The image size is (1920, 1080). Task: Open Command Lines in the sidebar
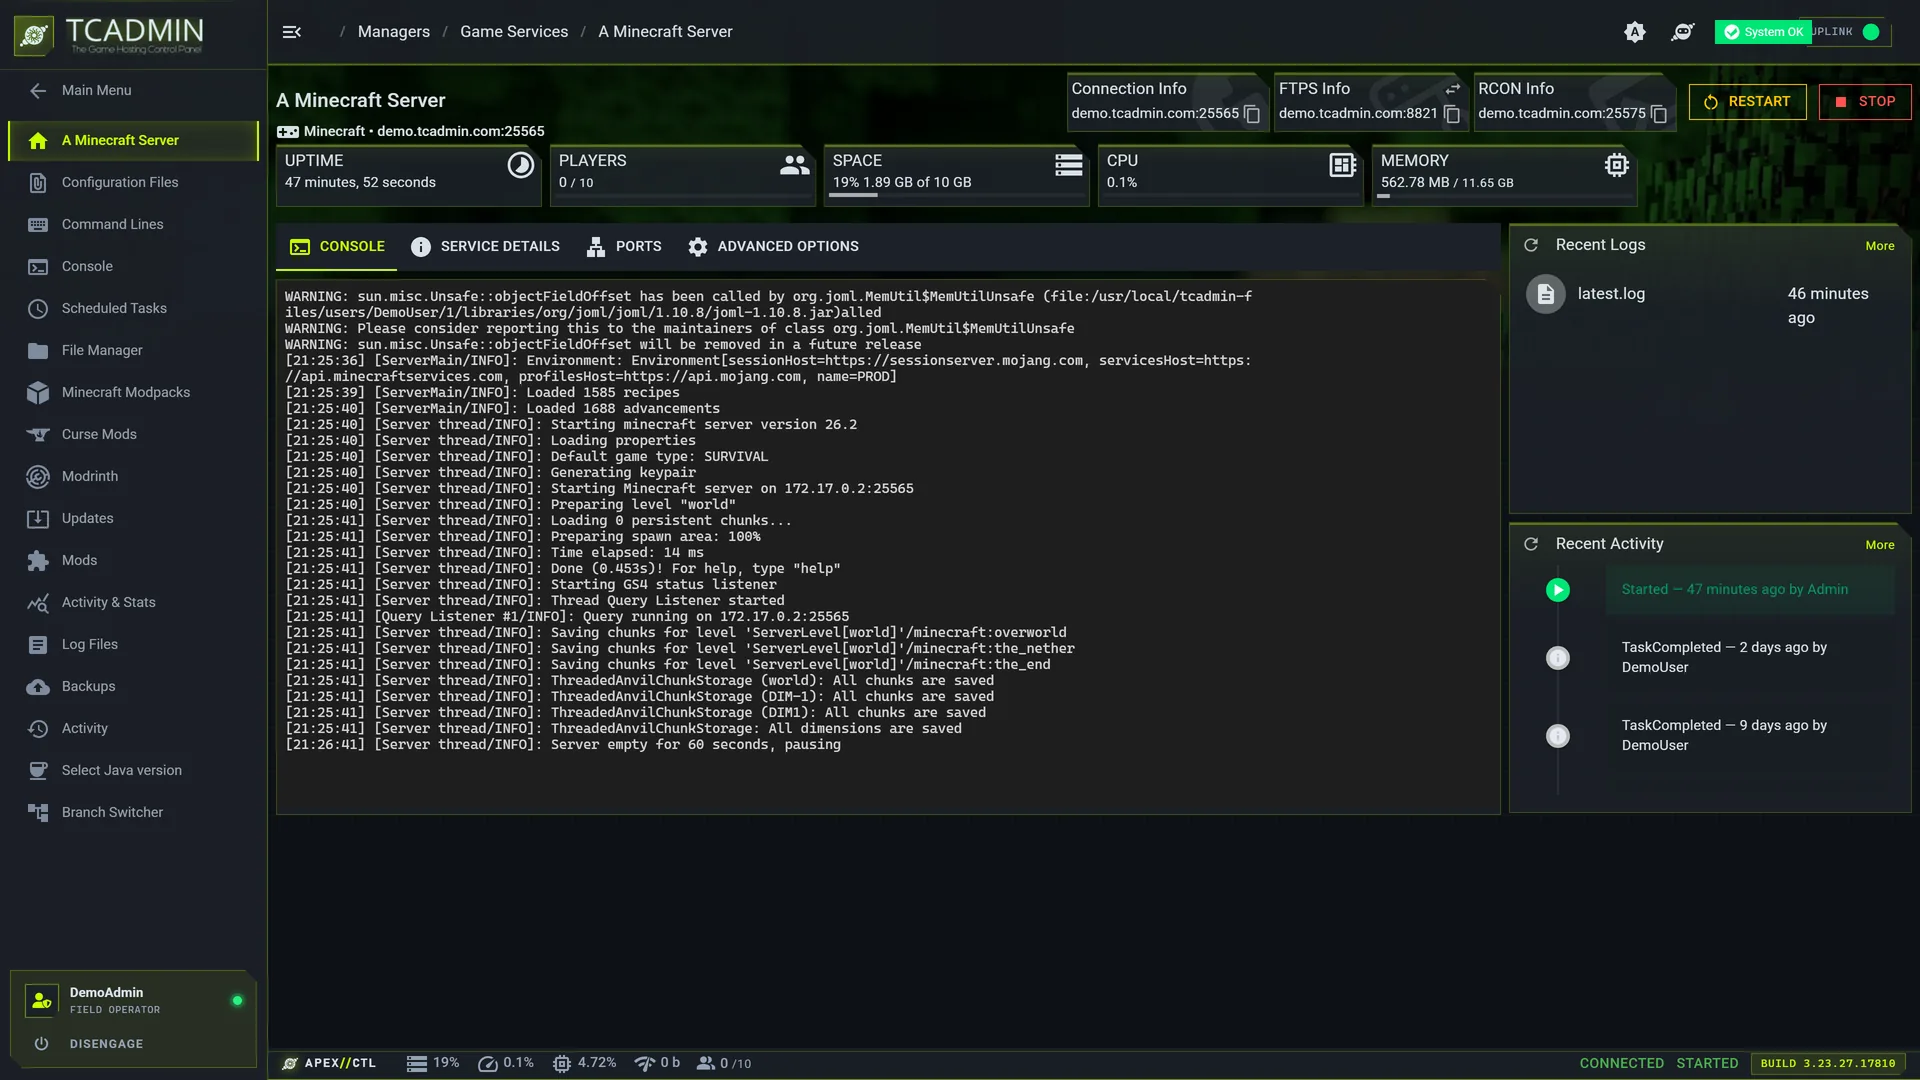134,225
